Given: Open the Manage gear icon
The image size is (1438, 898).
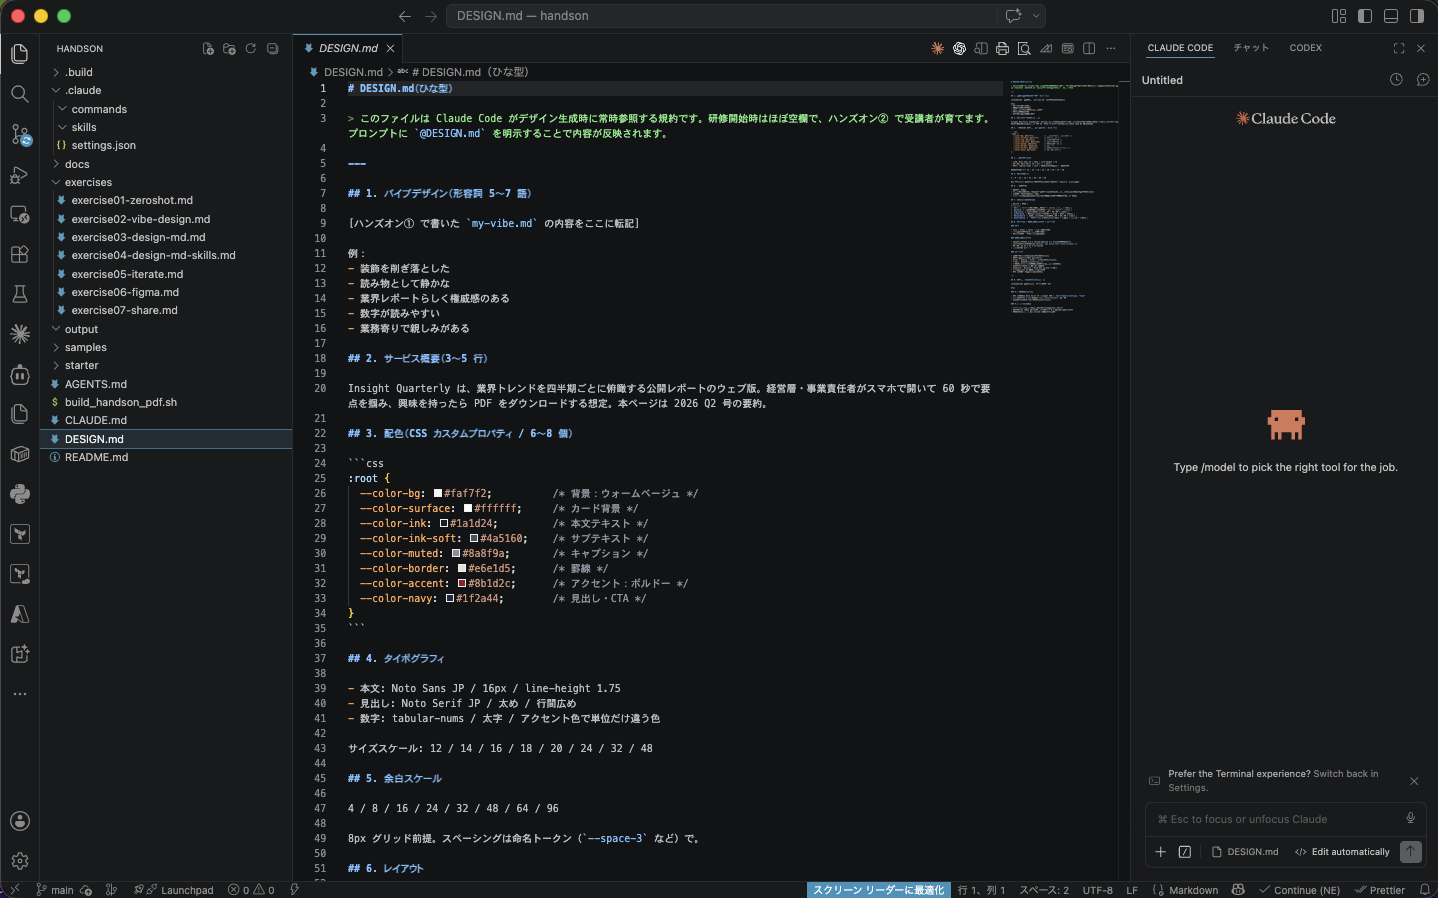Looking at the screenshot, I should (19, 861).
